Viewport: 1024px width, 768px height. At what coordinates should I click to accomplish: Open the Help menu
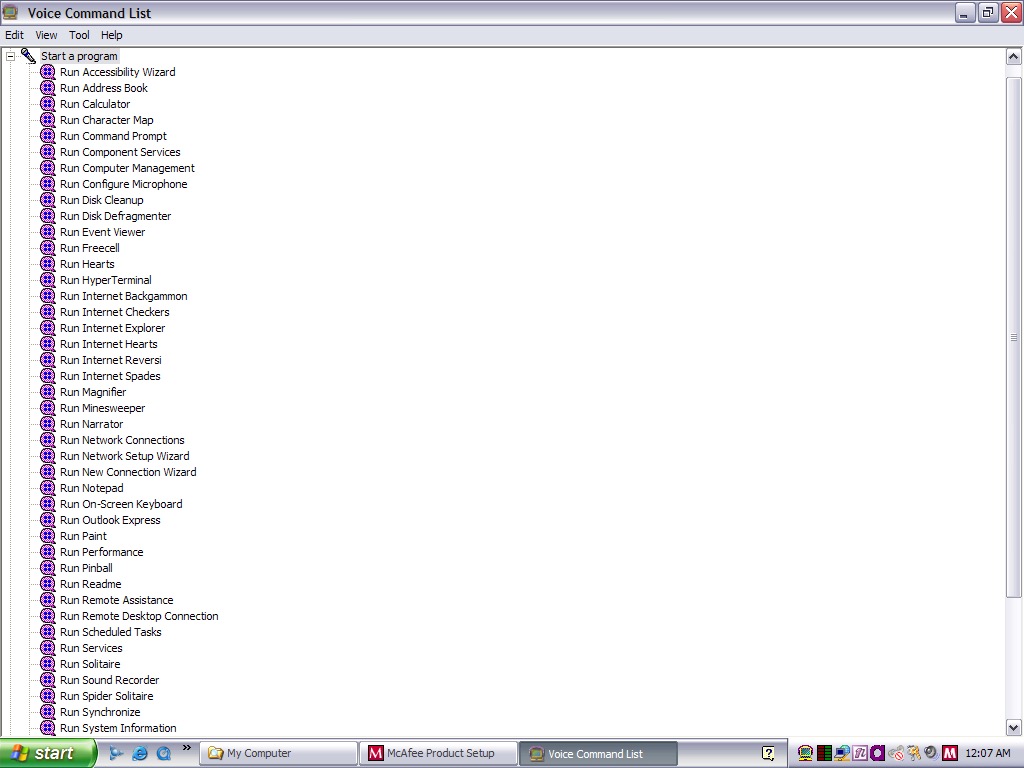point(112,35)
